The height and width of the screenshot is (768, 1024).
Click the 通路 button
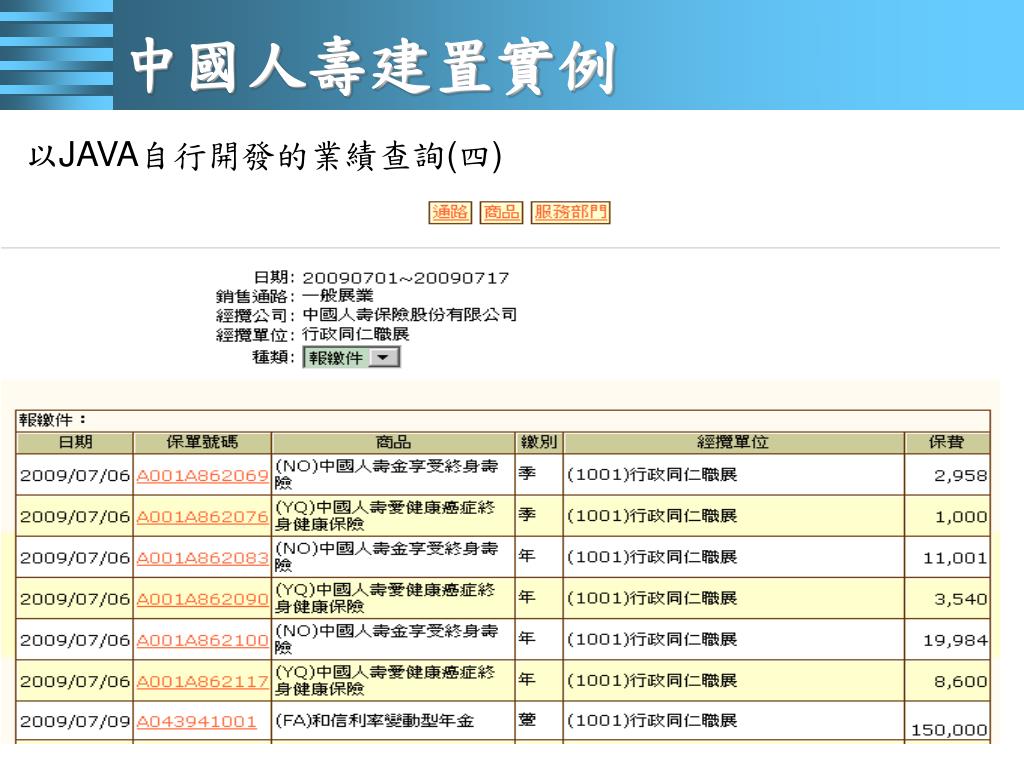(x=450, y=212)
